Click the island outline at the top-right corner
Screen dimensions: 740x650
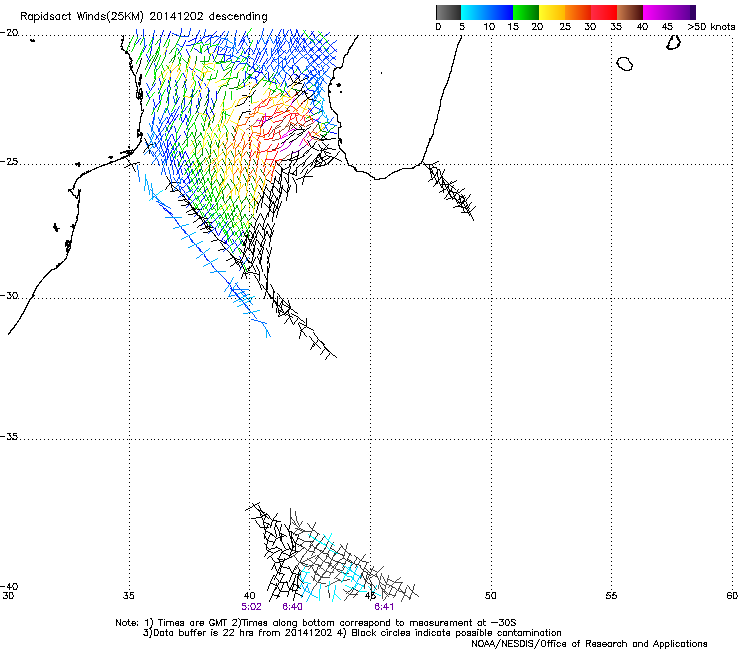[x=673, y=42]
